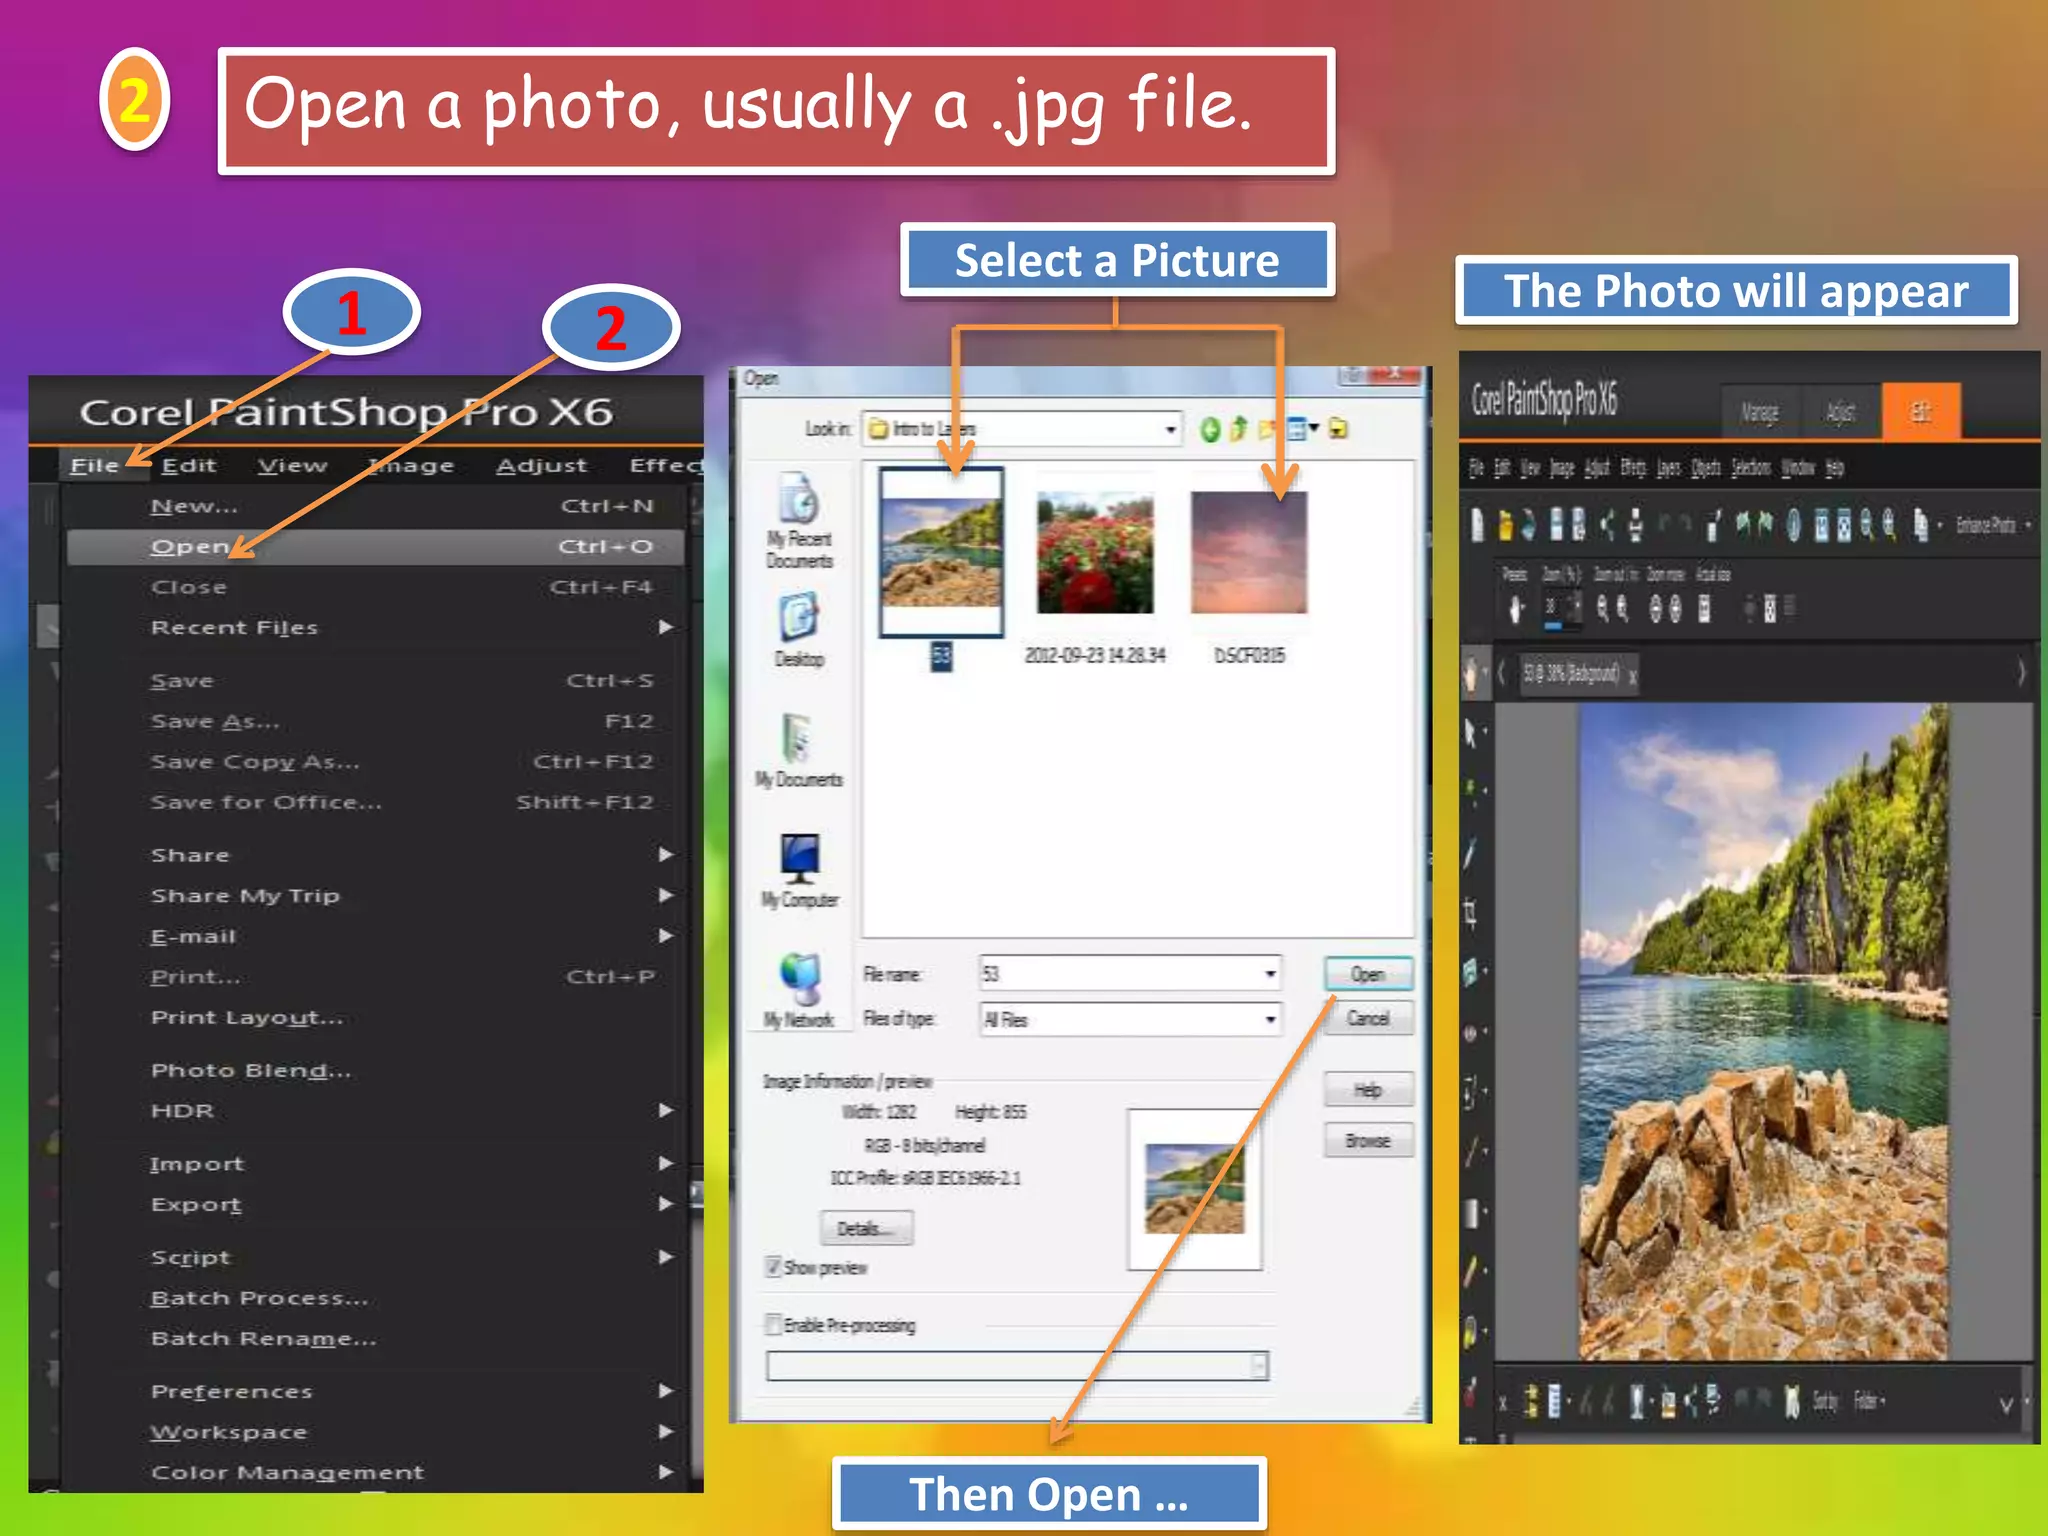Choose Save As... from the File menu
Image resolution: width=2048 pixels, height=1536 pixels.
click(x=376, y=721)
